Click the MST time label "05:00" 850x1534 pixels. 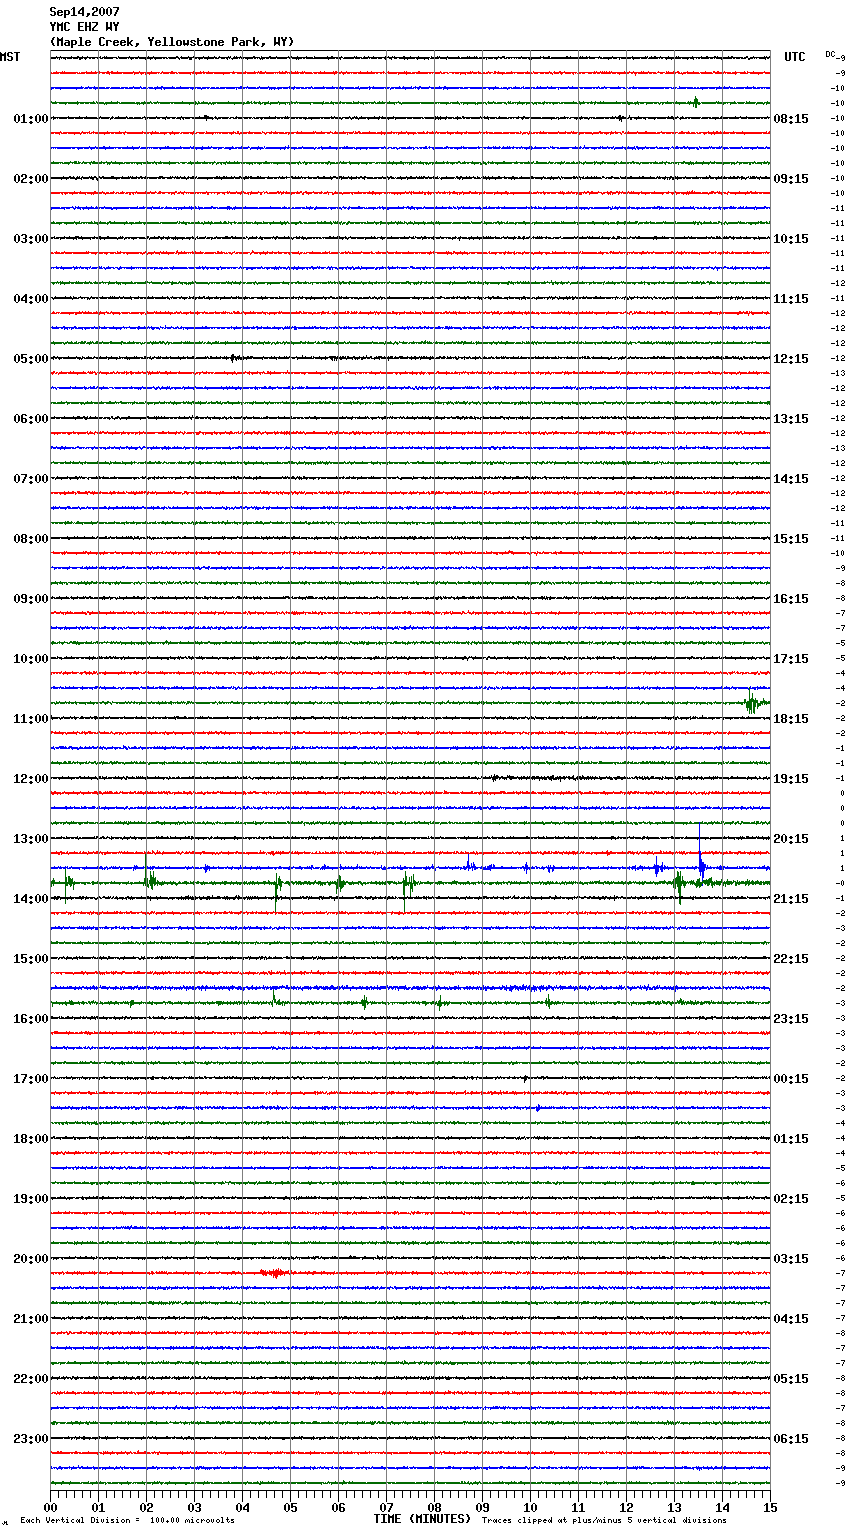(x=31, y=359)
